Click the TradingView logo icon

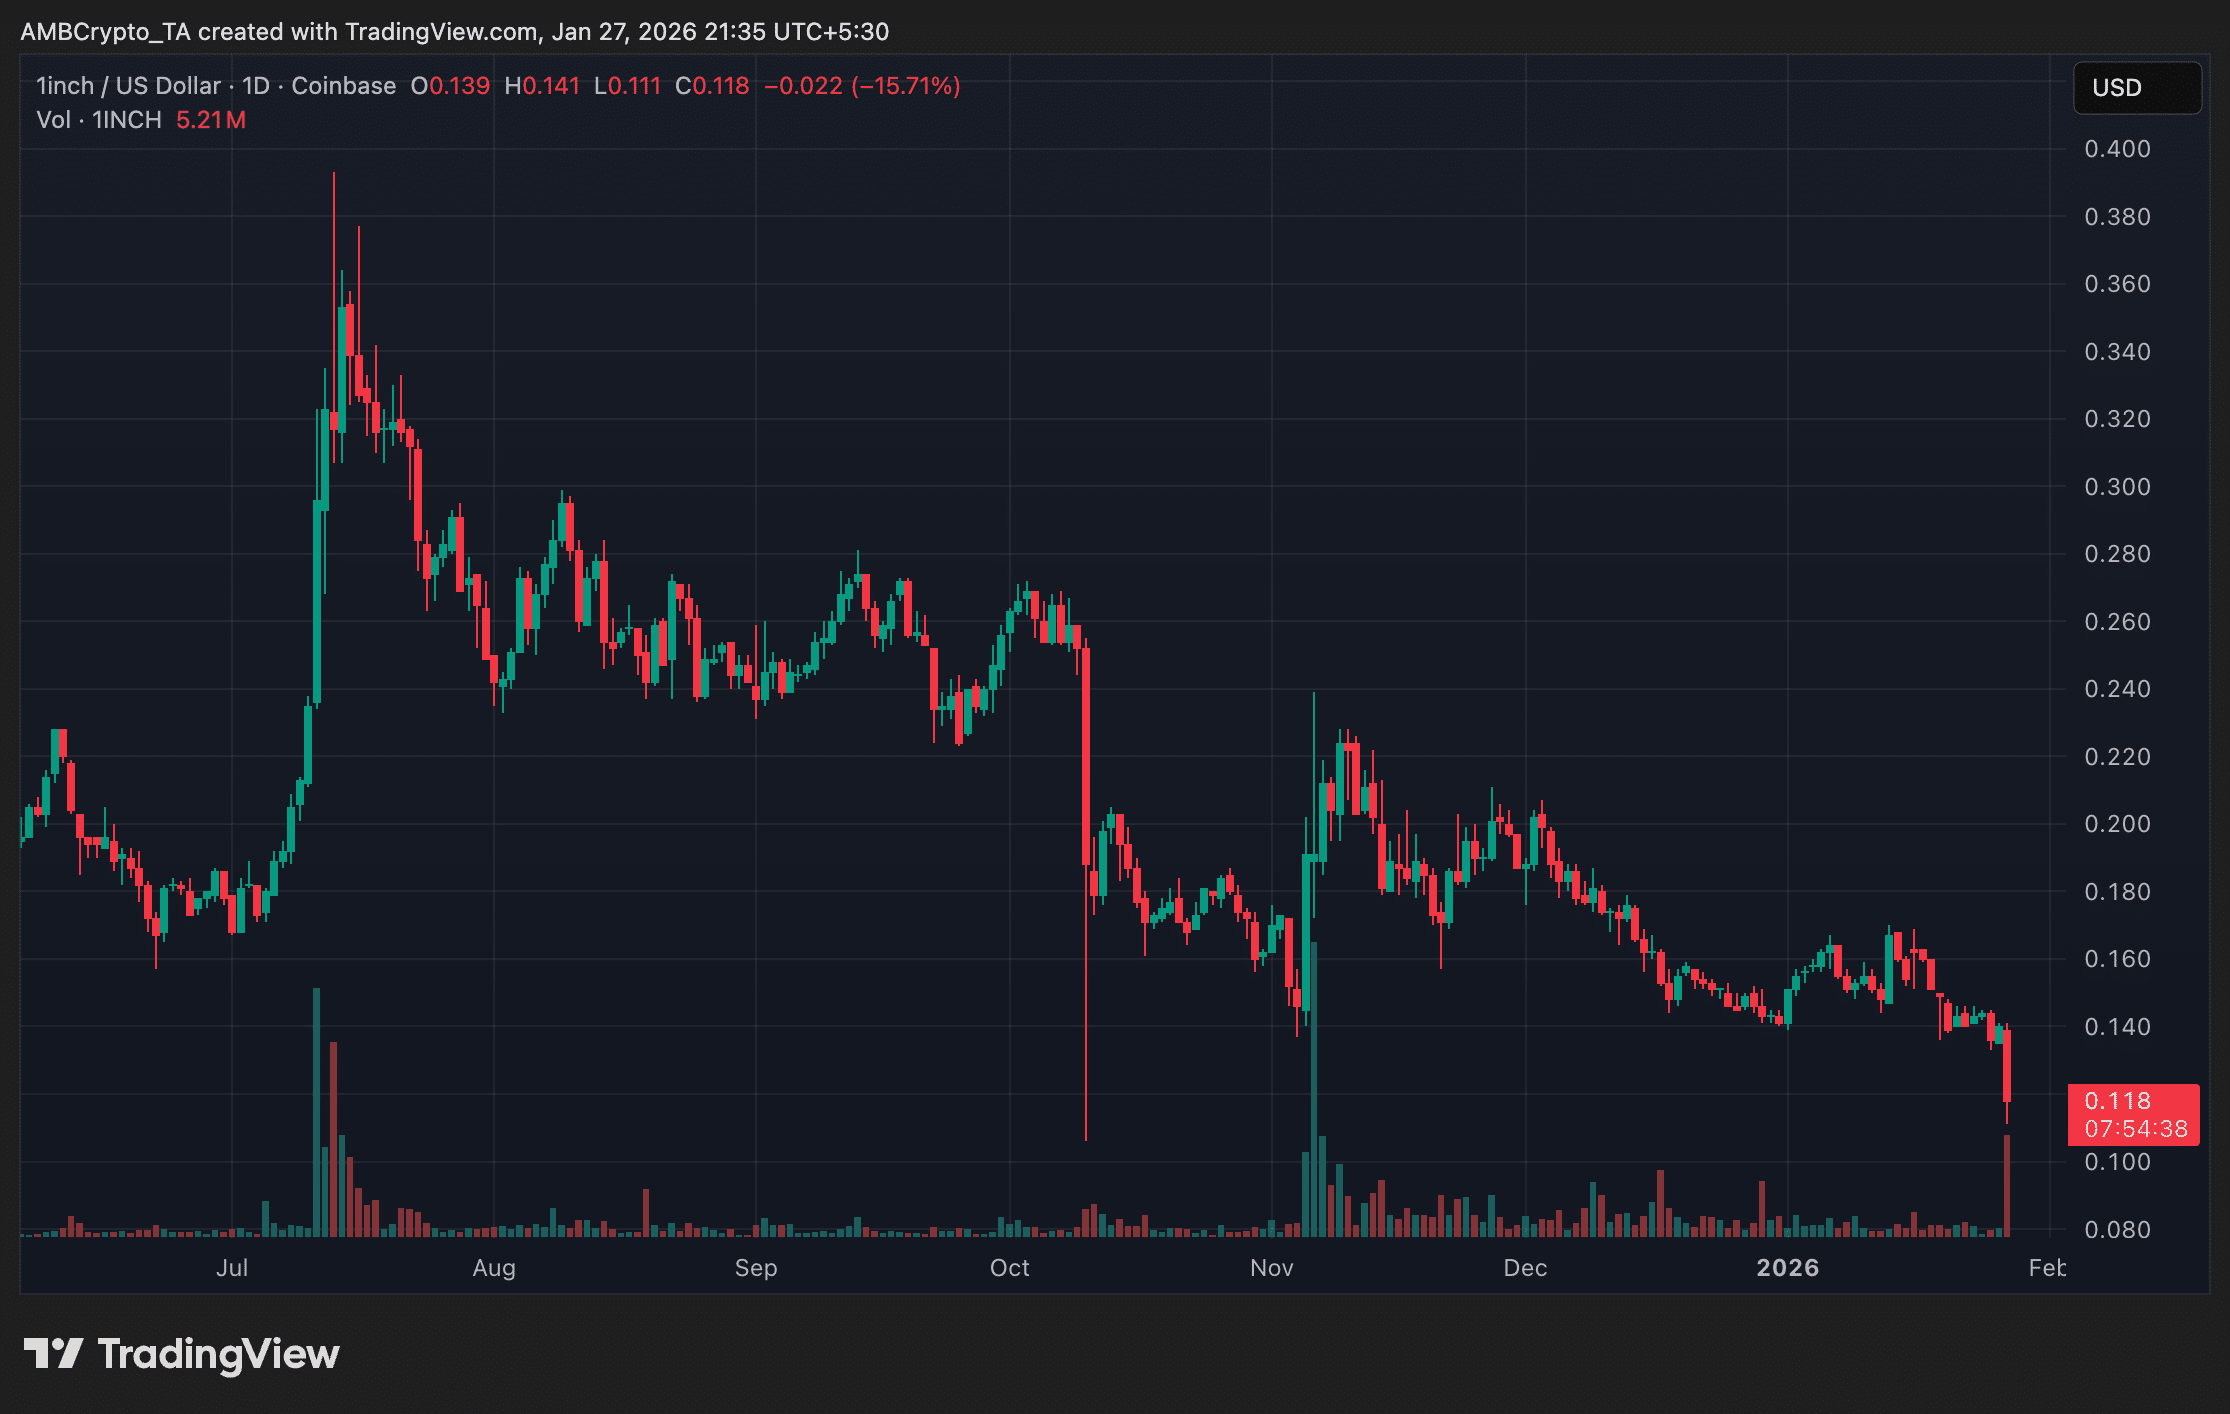(x=53, y=1354)
